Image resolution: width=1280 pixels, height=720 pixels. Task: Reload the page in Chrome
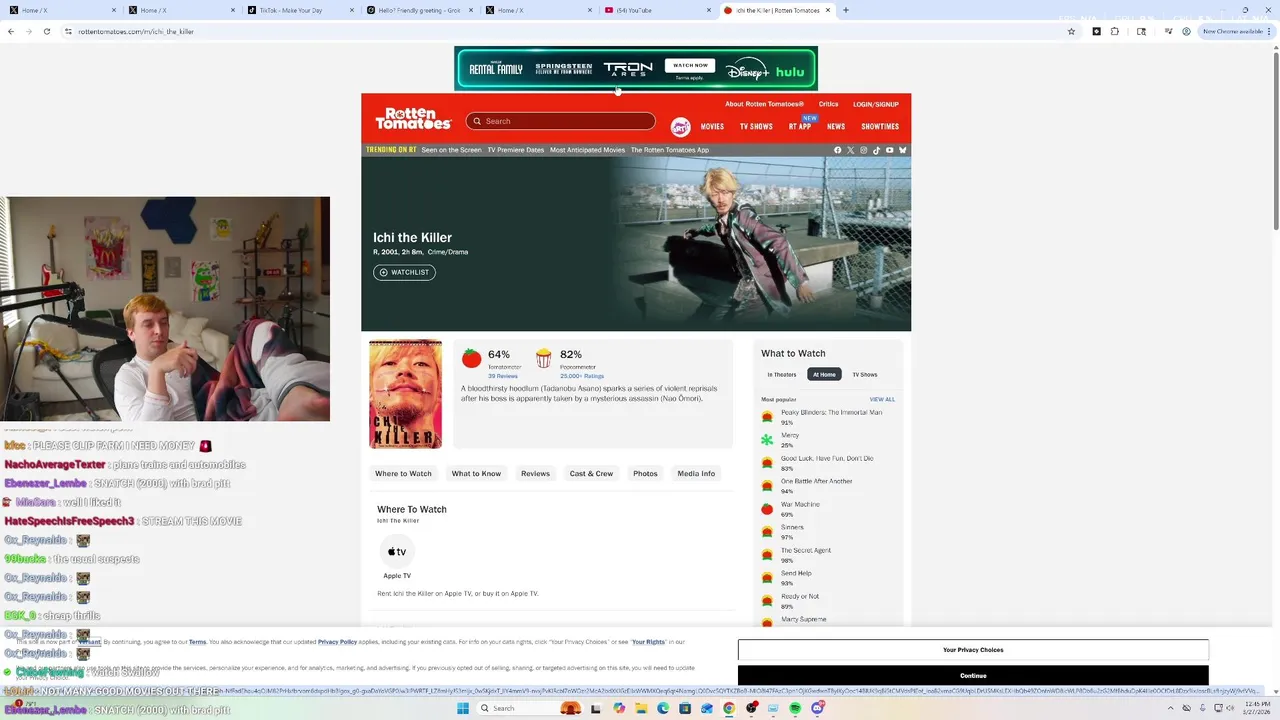pos(46,31)
